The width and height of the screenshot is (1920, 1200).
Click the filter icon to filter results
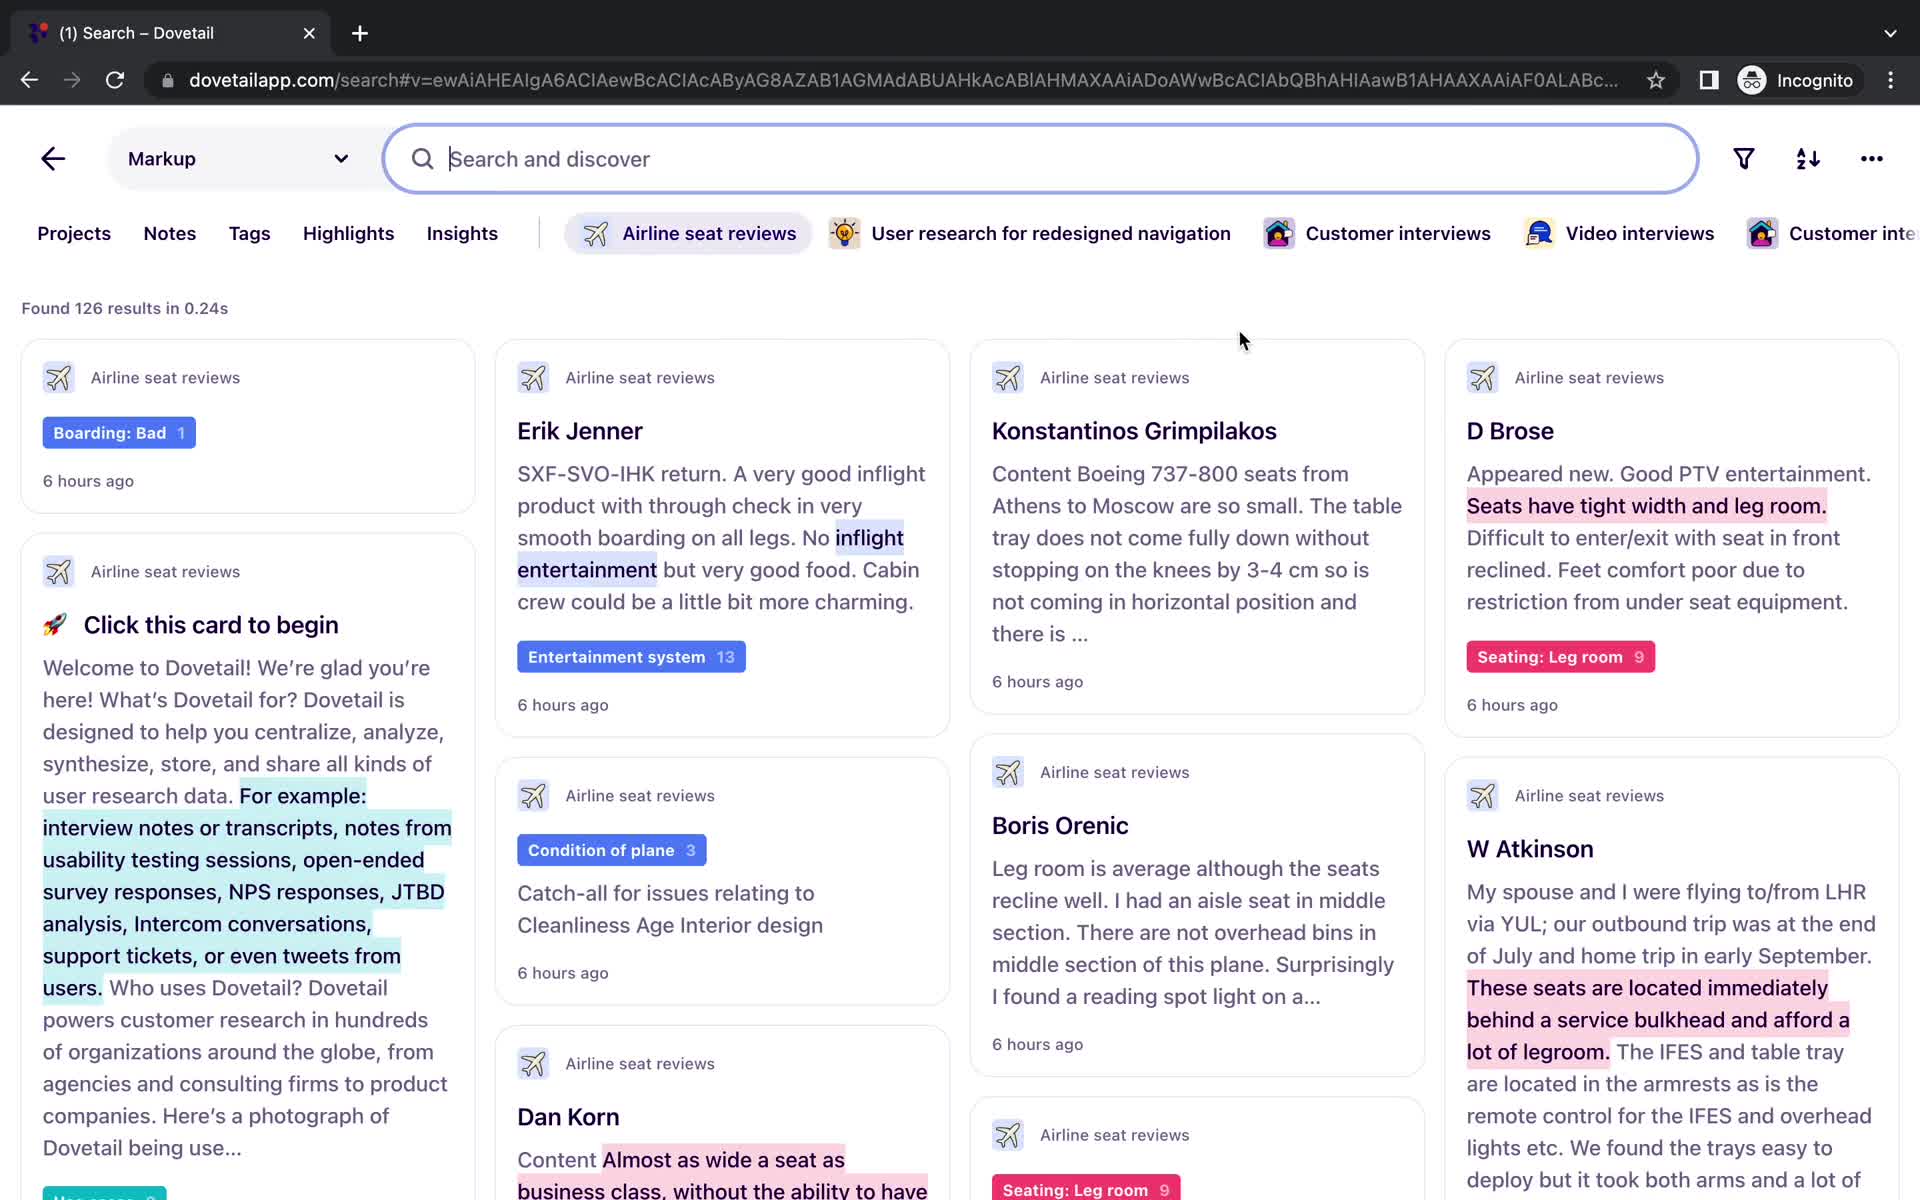pos(1744,159)
